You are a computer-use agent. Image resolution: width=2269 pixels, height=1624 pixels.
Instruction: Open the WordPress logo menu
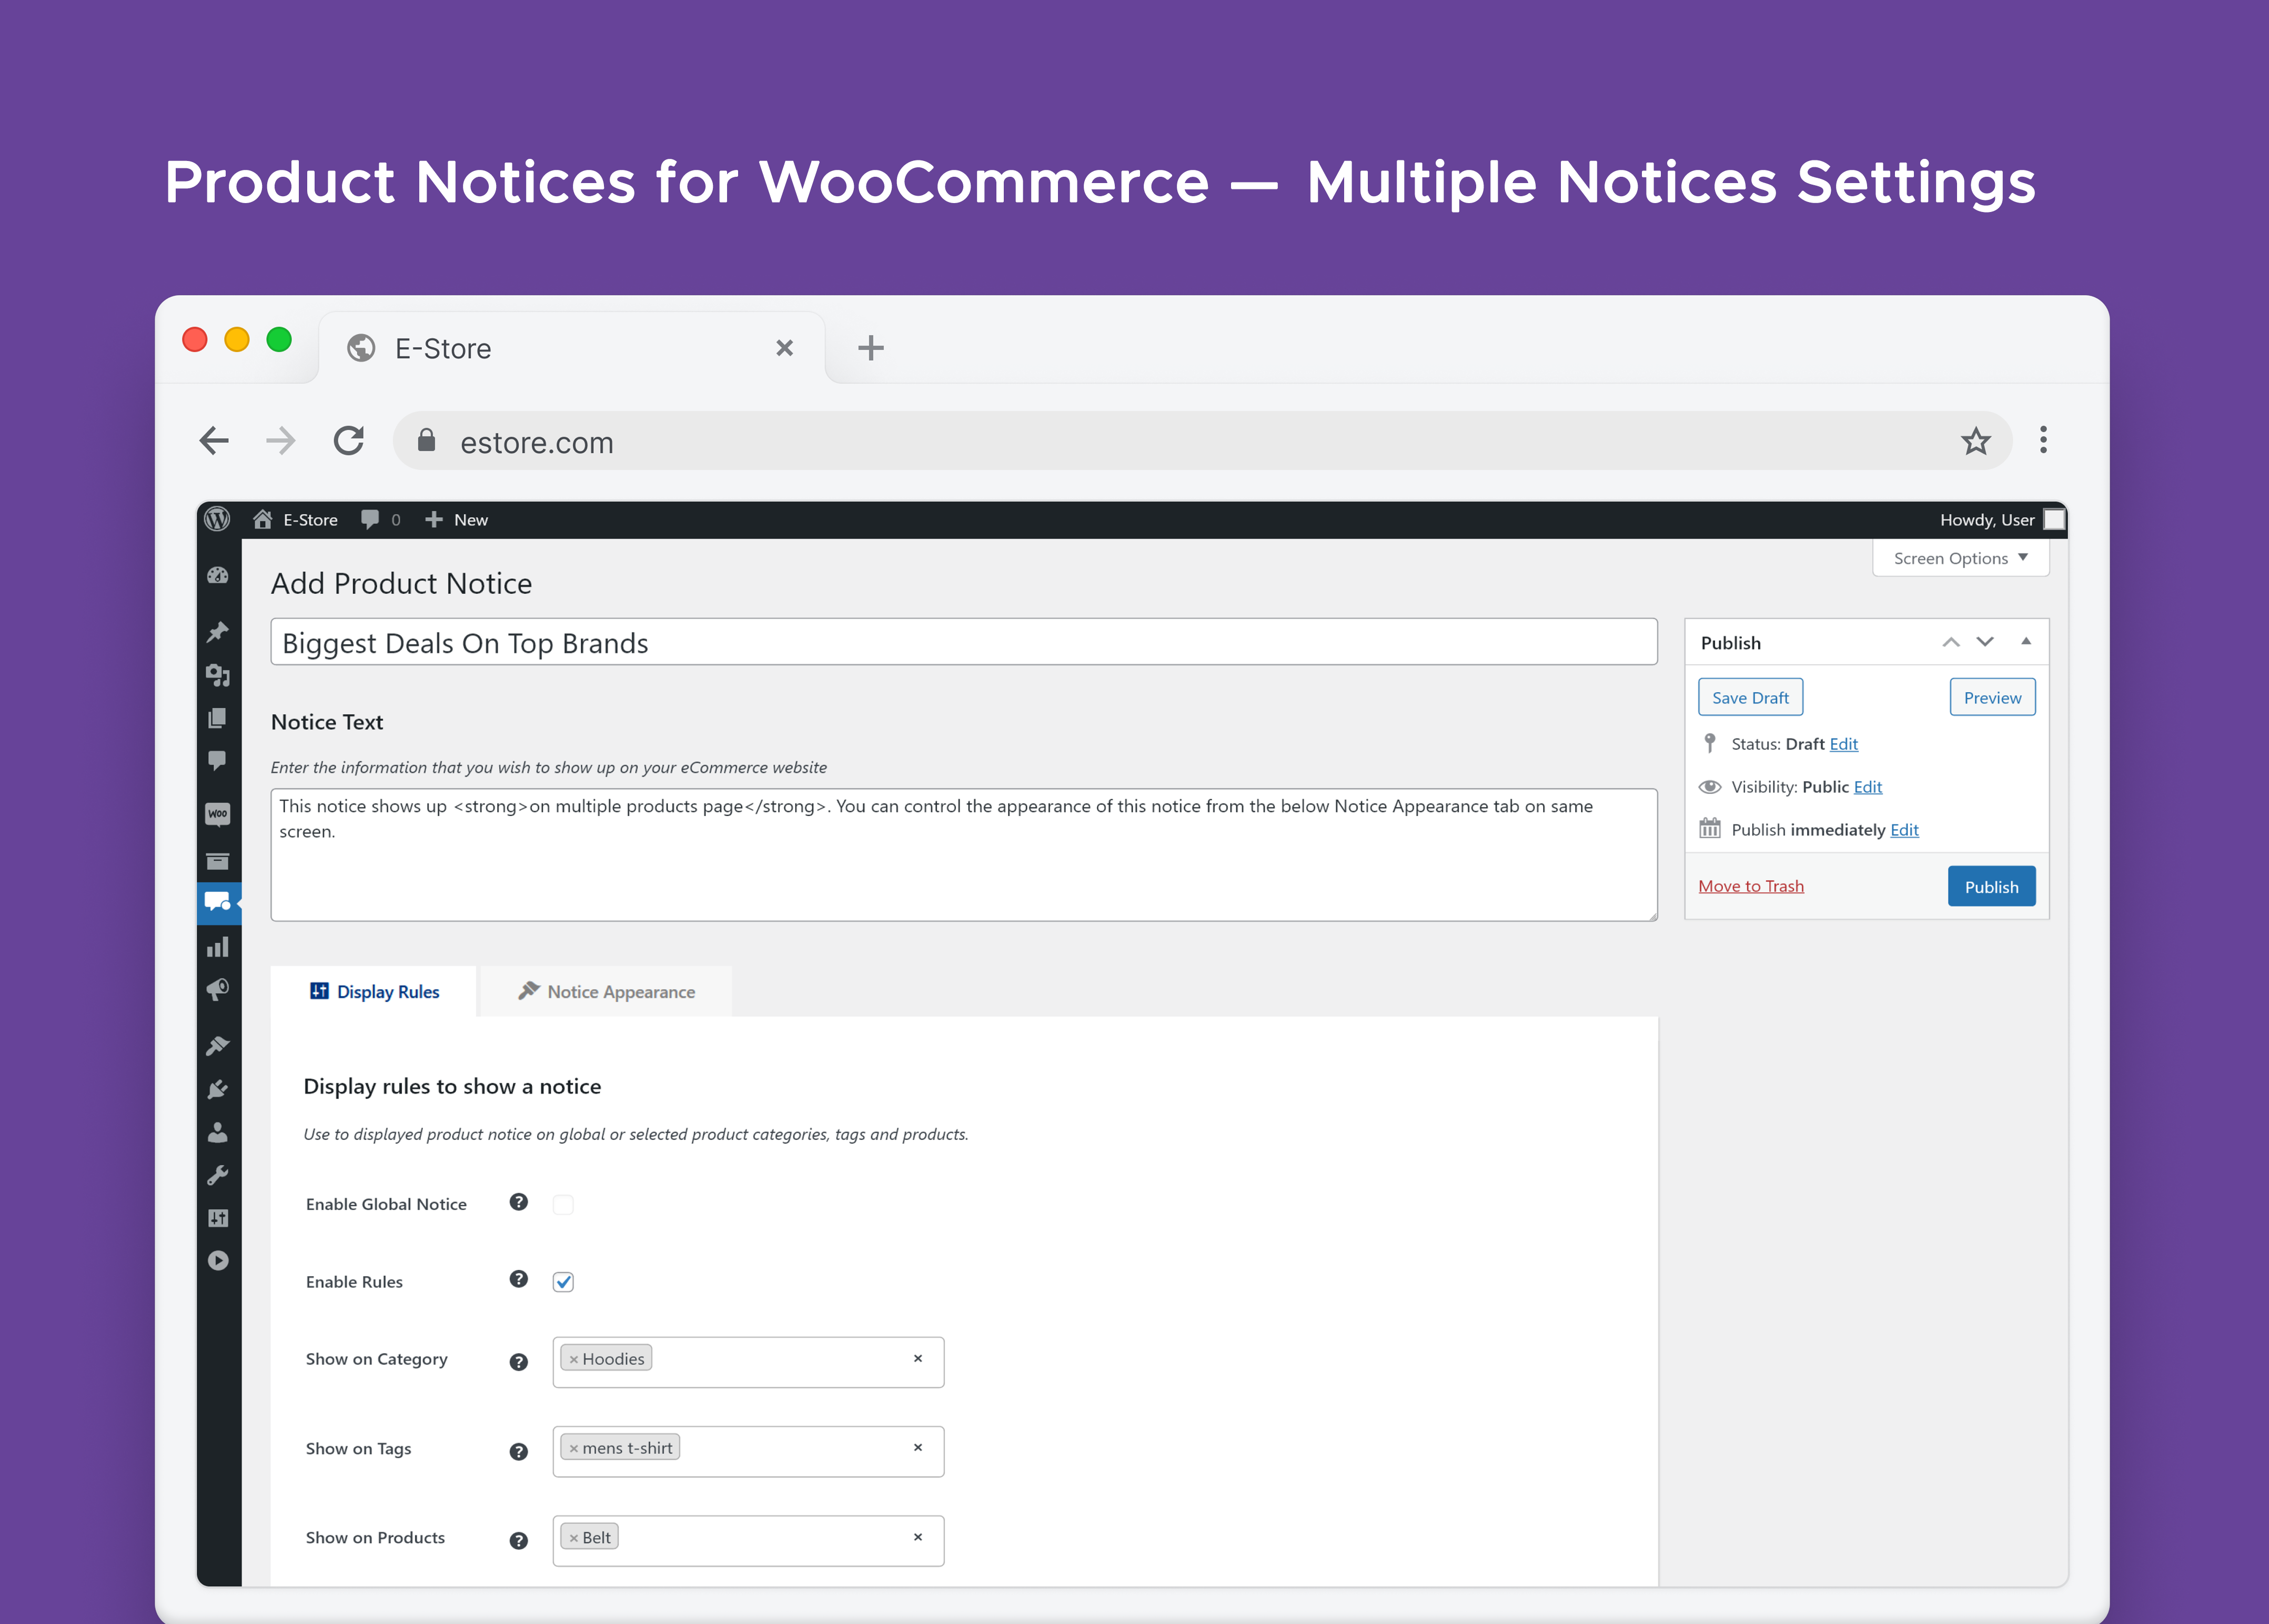coord(217,519)
